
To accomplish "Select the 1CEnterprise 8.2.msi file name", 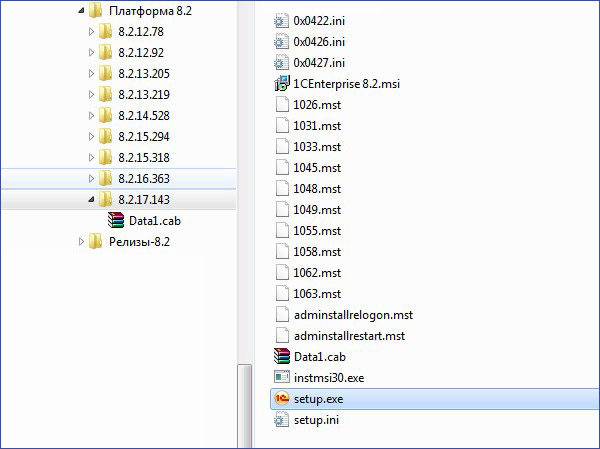I will click(x=346, y=84).
